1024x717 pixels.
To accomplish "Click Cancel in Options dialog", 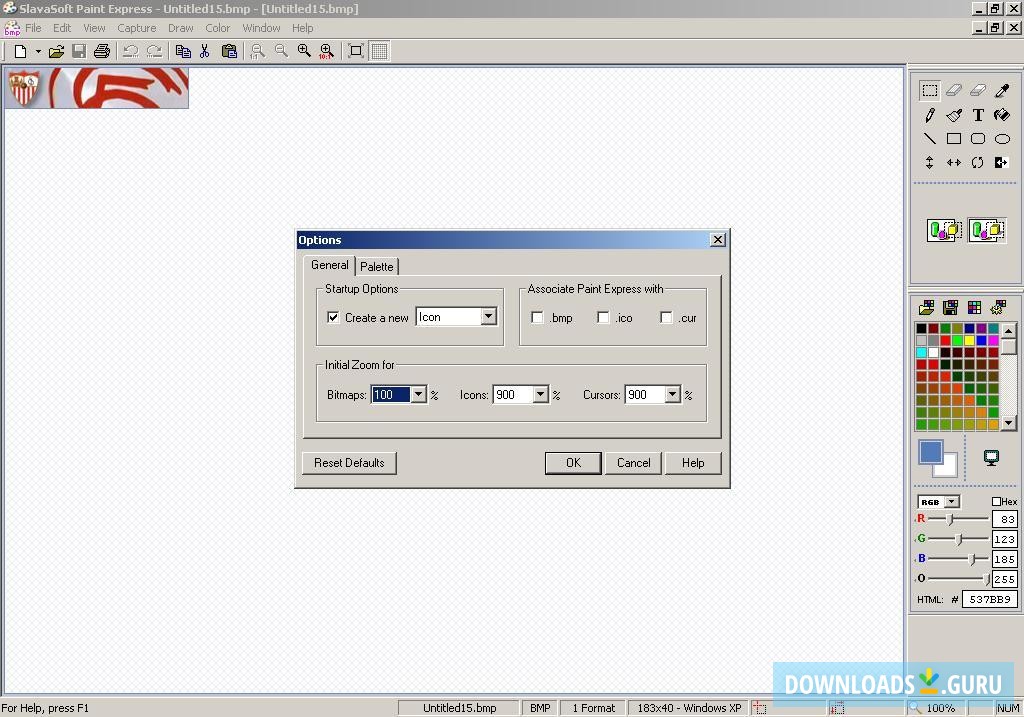I will [x=633, y=462].
